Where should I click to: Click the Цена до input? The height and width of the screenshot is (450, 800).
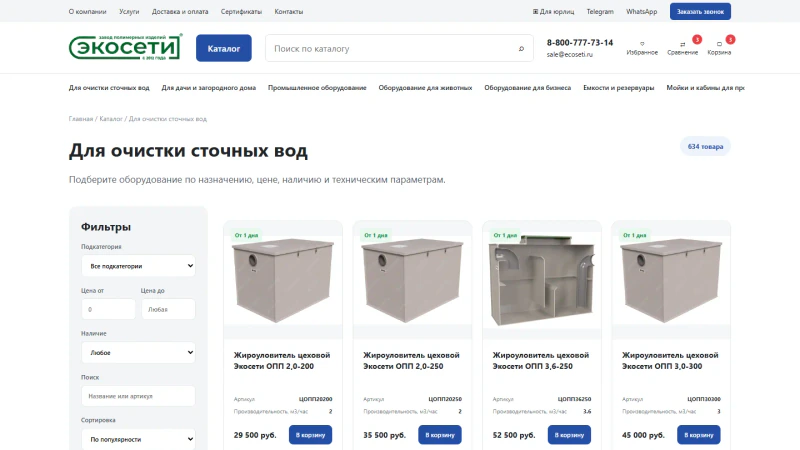168,309
